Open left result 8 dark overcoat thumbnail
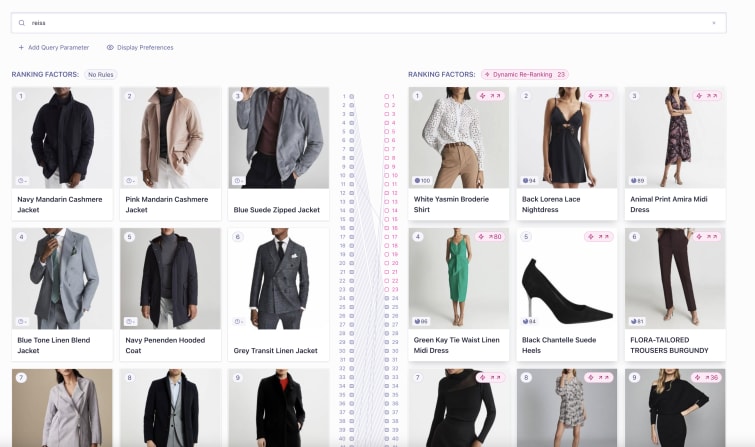 coord(170,408)
